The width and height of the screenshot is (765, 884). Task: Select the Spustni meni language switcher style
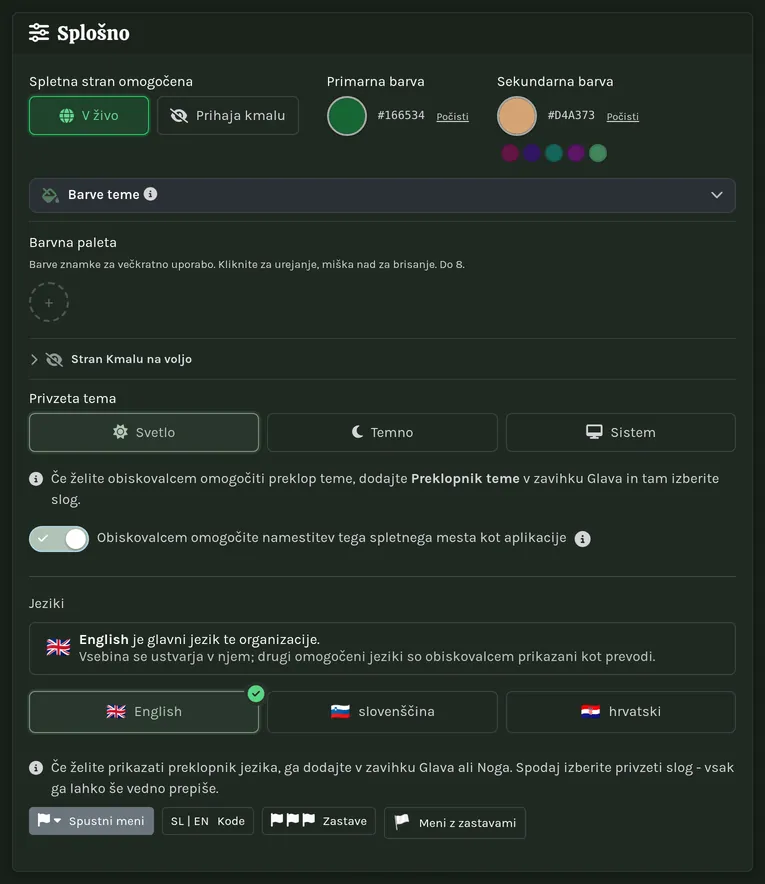91,821
